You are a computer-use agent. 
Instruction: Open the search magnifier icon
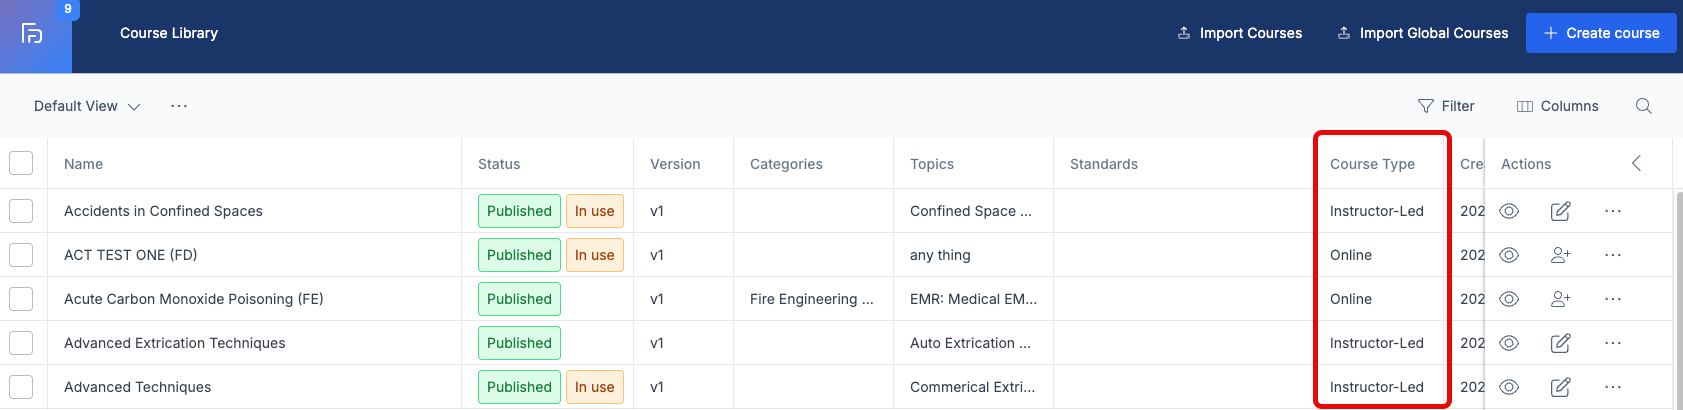tap(1643, 106)
